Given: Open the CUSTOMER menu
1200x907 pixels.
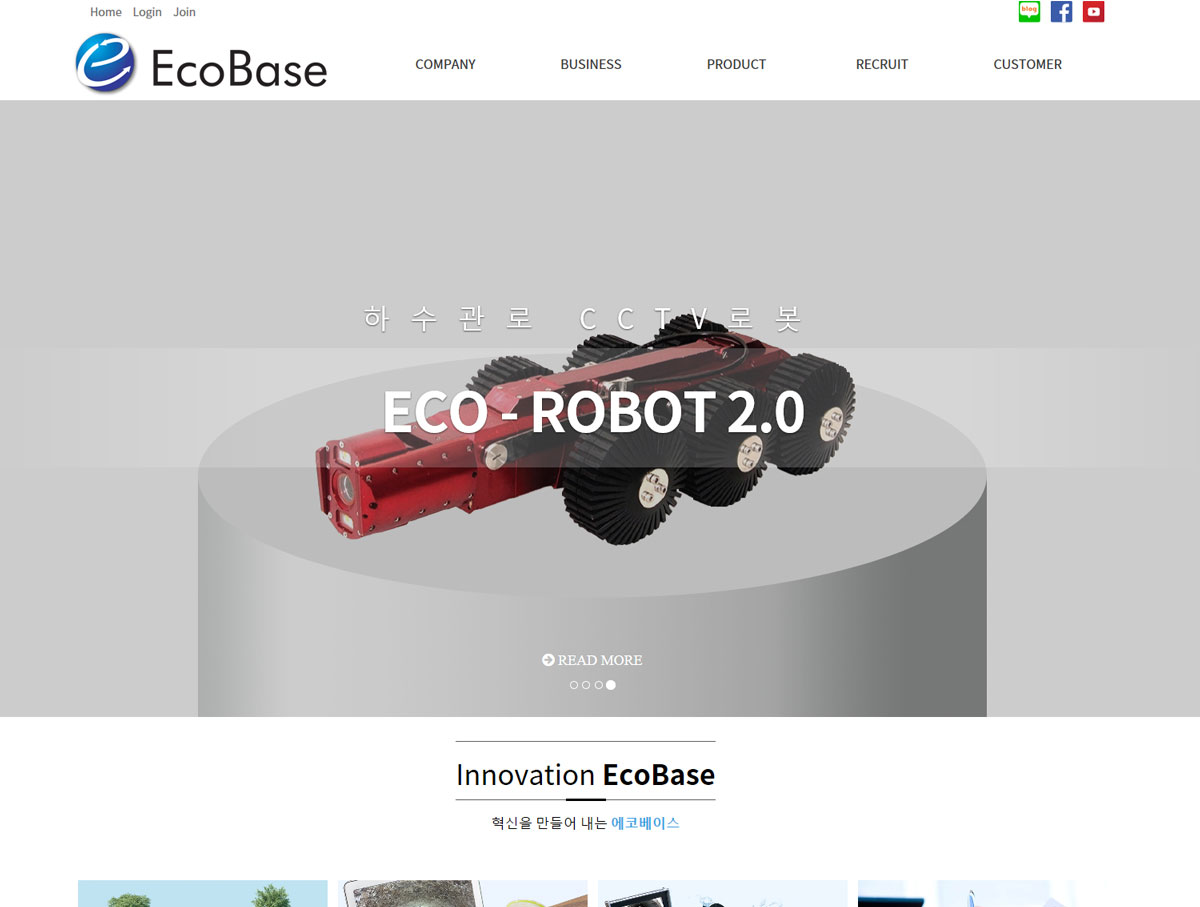Looking at the screenshot, I should tap(1028, 64).
